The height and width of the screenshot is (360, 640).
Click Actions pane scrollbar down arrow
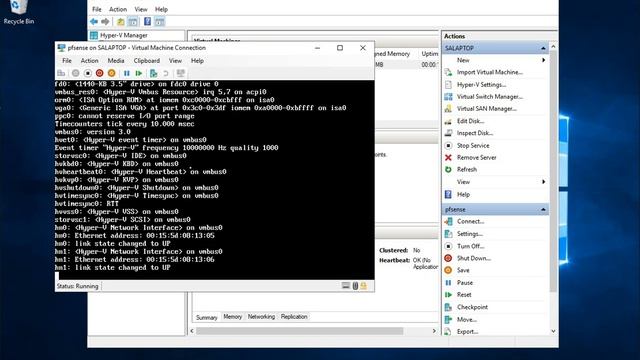[x=553, y=331]
